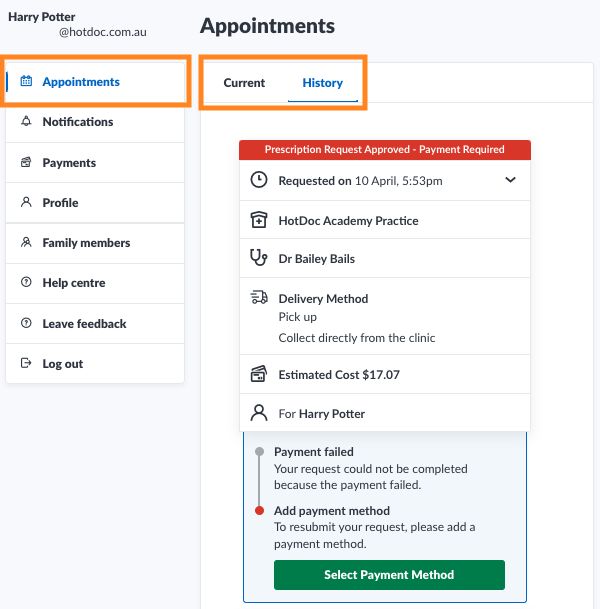600x609 pixels.
Task: Click the Log out arrow icon
Action: (x=26, y=364)
